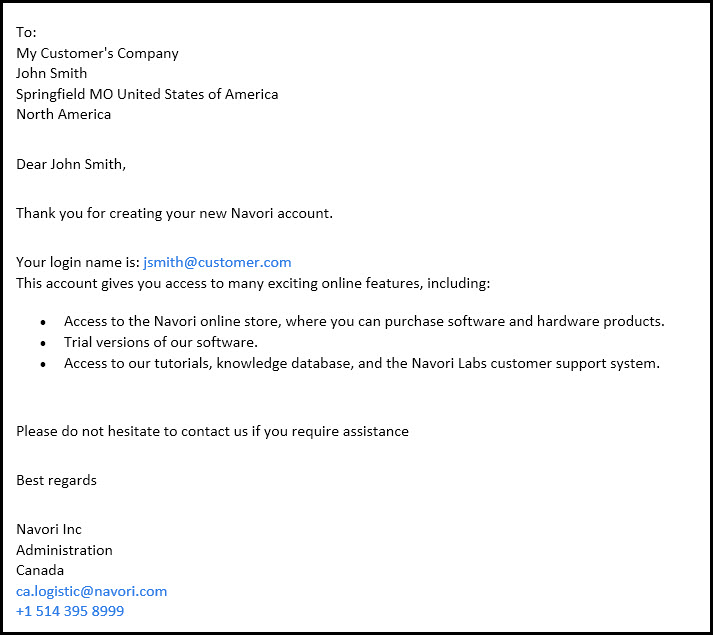
Task: Click the "Thank you for creating" sentence
Action: point(174,213)
